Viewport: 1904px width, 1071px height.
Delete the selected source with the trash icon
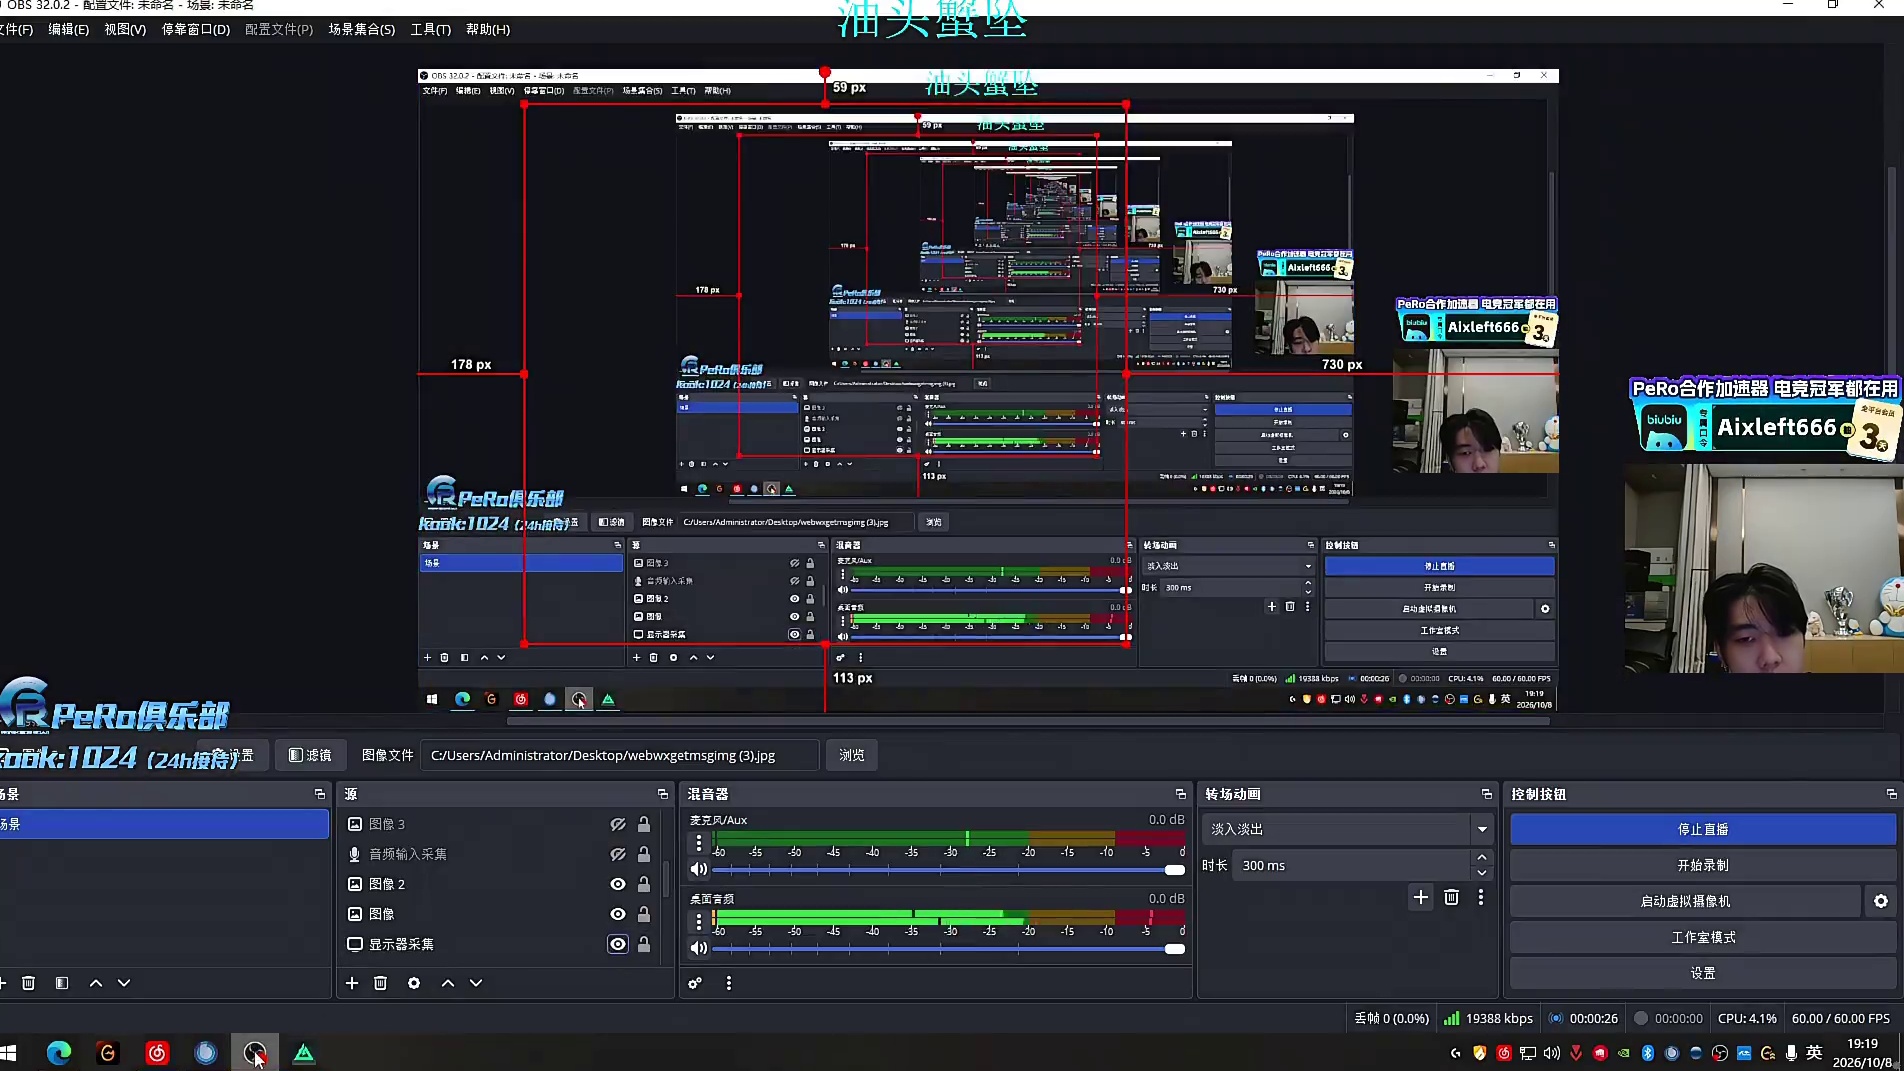(381, 983)
